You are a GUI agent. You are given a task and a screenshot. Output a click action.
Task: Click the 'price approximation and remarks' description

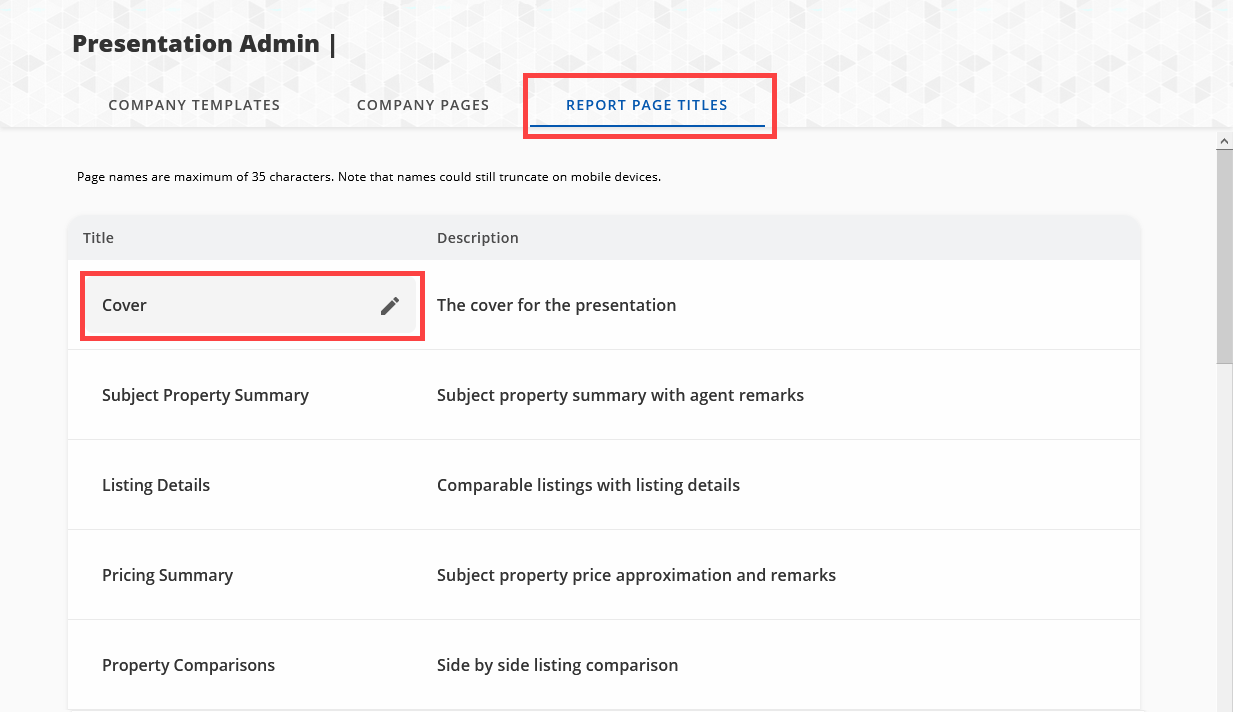pos(636,575)
